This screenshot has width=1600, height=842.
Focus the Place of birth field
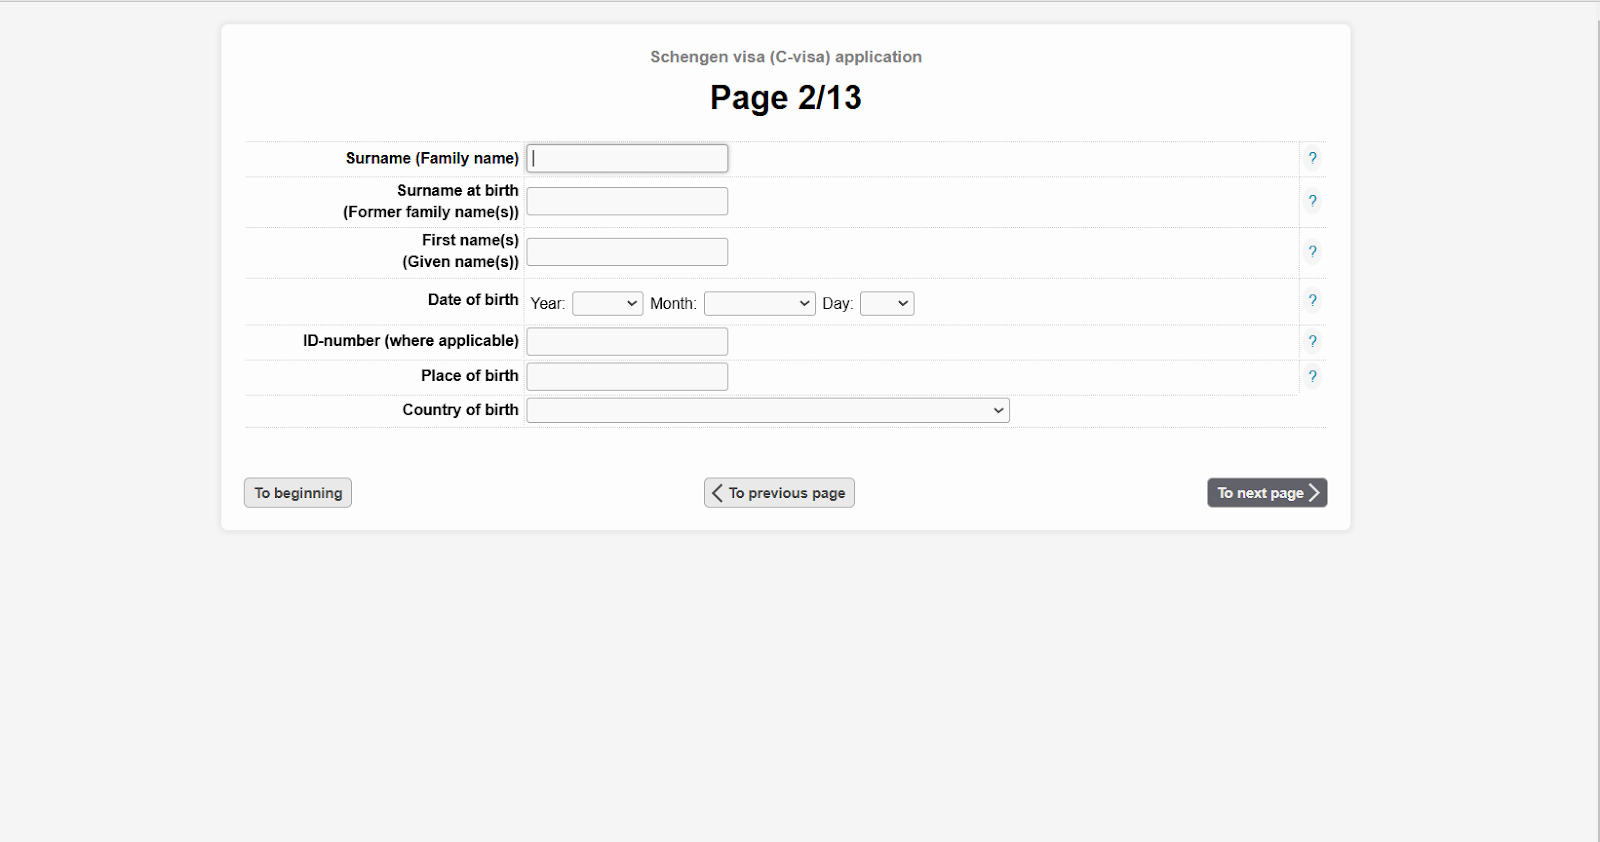627,377
